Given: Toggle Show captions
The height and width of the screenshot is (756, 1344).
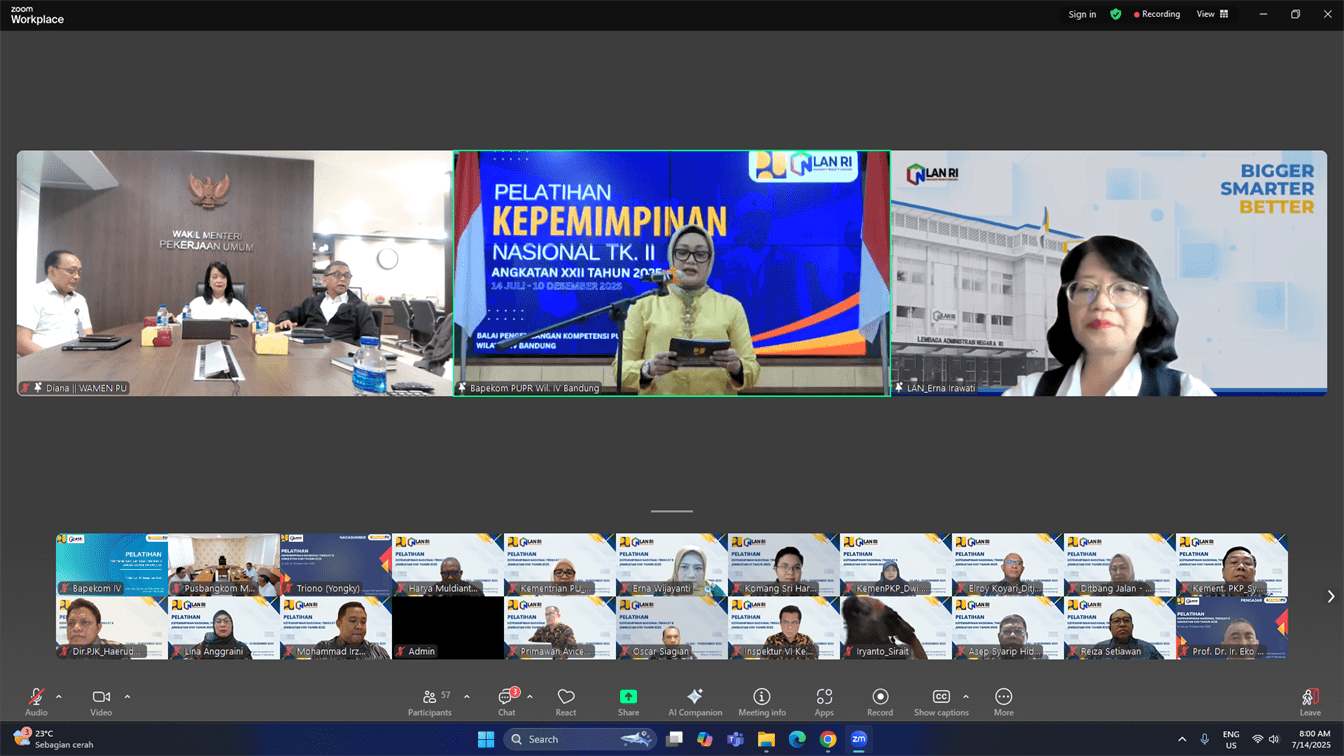Looking at the screenshot, I should click(x=941, y=702).
